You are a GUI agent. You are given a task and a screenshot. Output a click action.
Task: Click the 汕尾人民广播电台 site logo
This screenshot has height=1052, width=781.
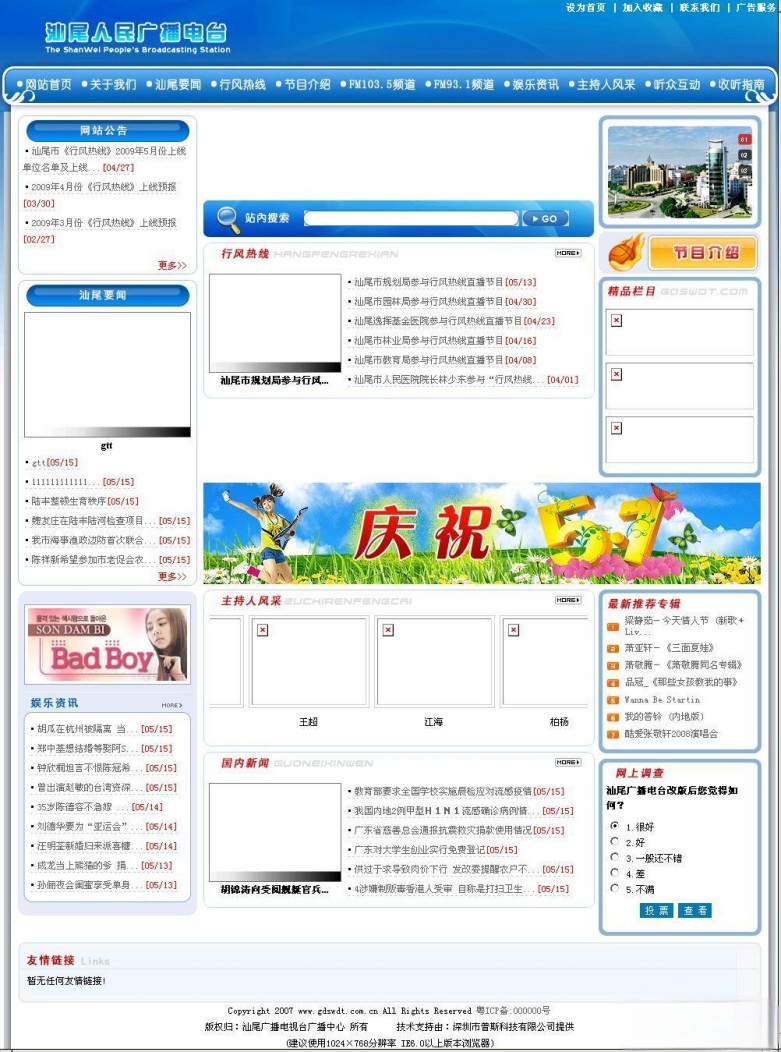pyautogui.click(x=137, y=38)
